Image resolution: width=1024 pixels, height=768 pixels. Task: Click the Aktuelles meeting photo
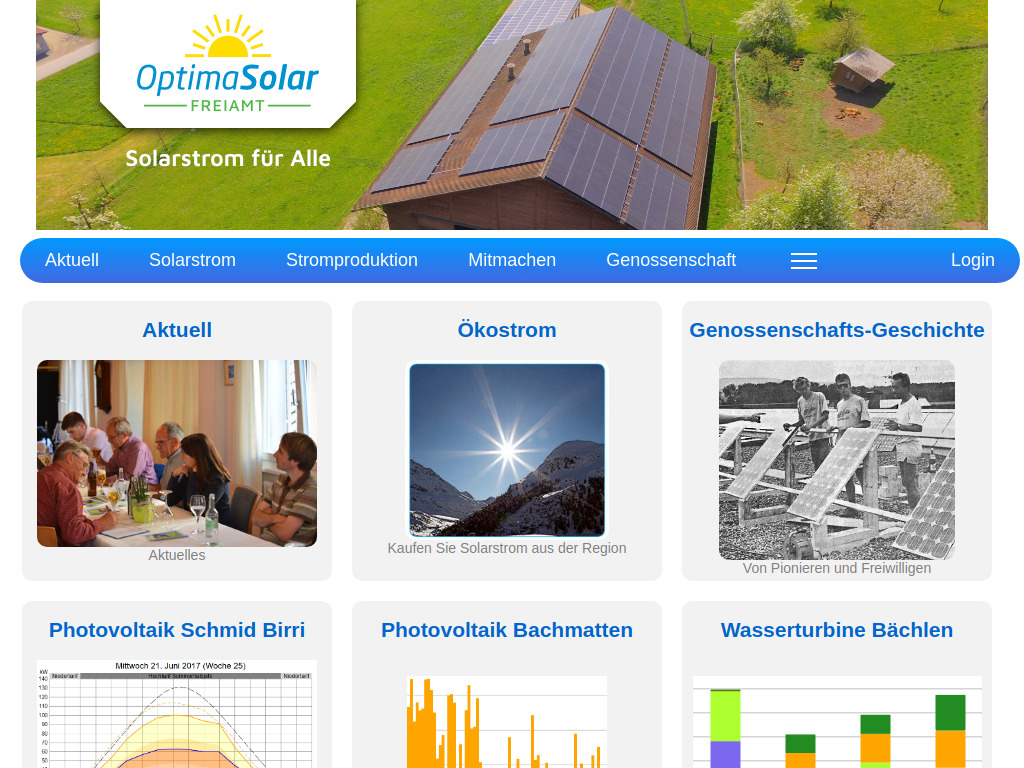click(177, 452)
